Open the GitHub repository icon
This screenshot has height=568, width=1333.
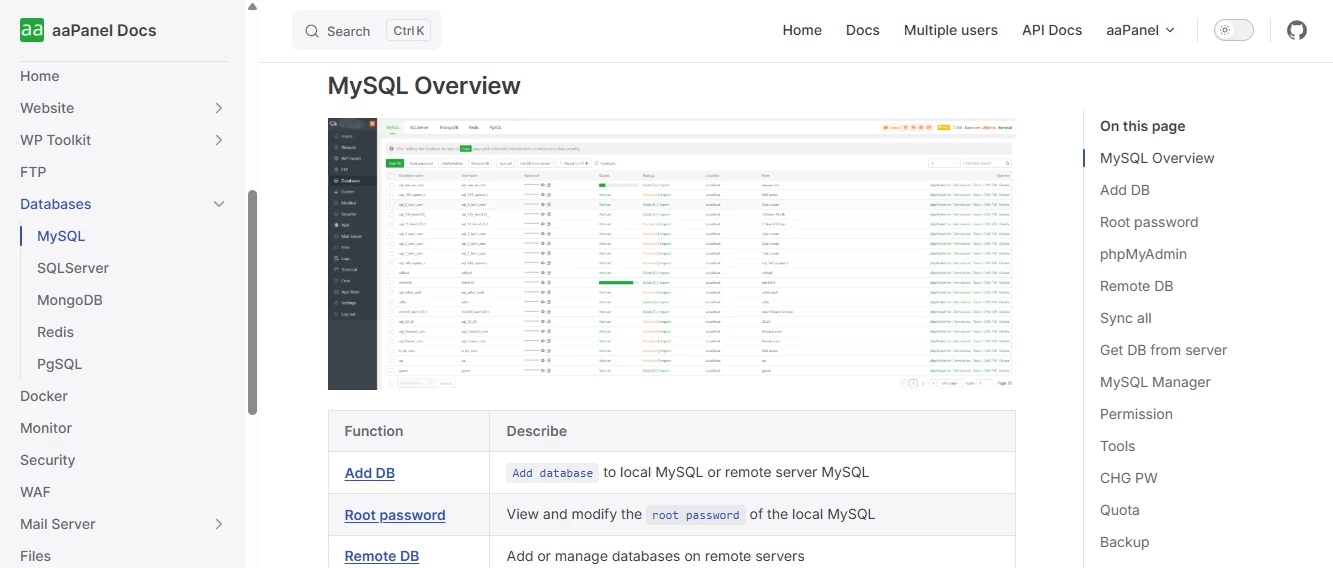click(1296, 30)
